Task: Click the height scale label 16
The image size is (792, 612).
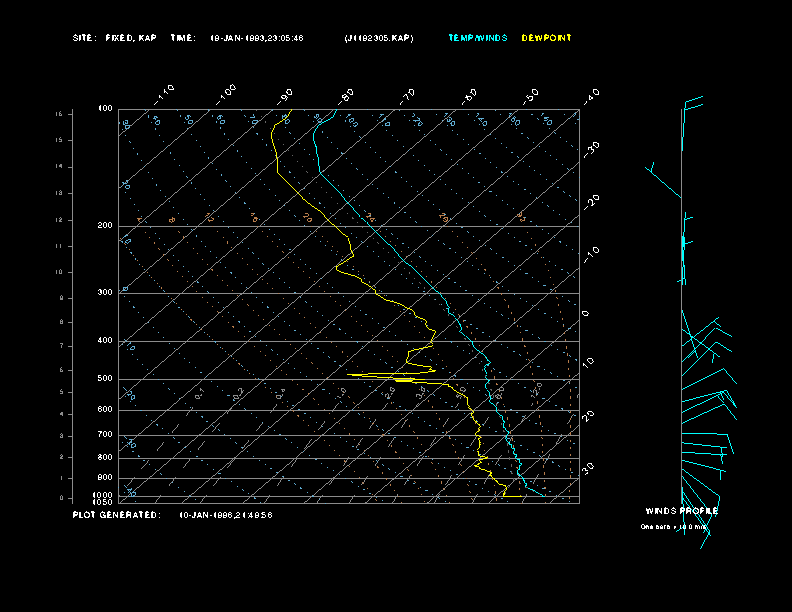Action: (x=59, y=114)
